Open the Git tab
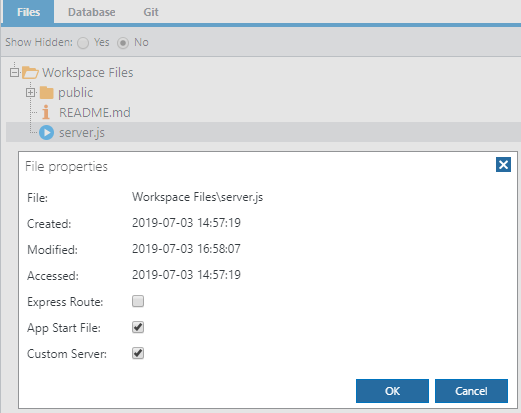The image size is (521, 413). [x=151, y=12]
